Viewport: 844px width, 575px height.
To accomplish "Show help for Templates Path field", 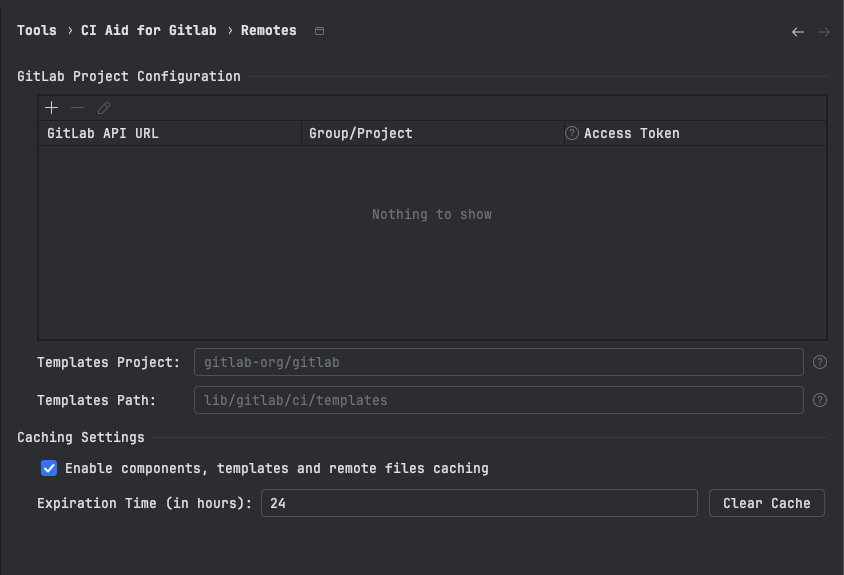I will 820,400.
